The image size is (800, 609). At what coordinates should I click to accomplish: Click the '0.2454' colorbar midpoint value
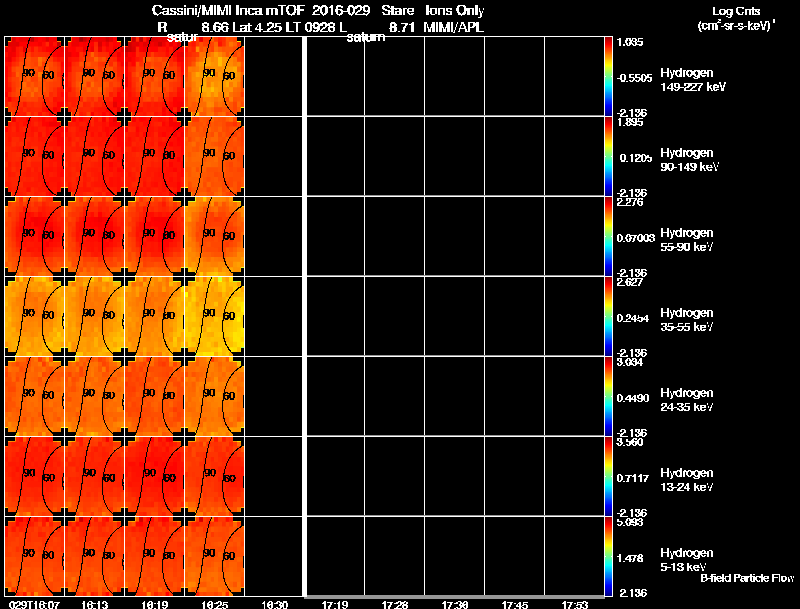click(633, 318)
